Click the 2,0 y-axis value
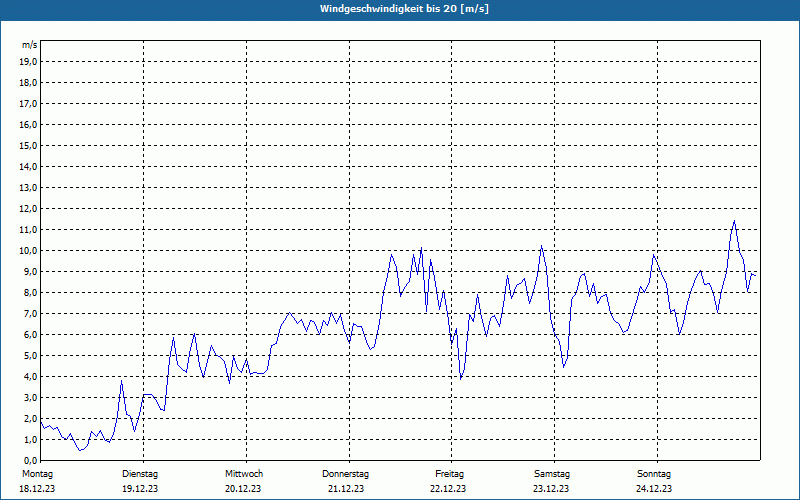This screenshot has height=500, width=800. 30,418
